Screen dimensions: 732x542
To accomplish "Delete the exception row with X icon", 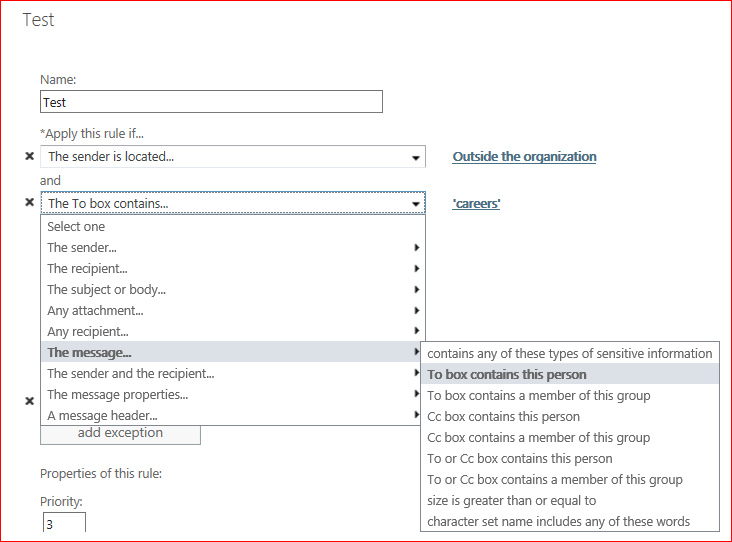I will (x=29, y=401).
